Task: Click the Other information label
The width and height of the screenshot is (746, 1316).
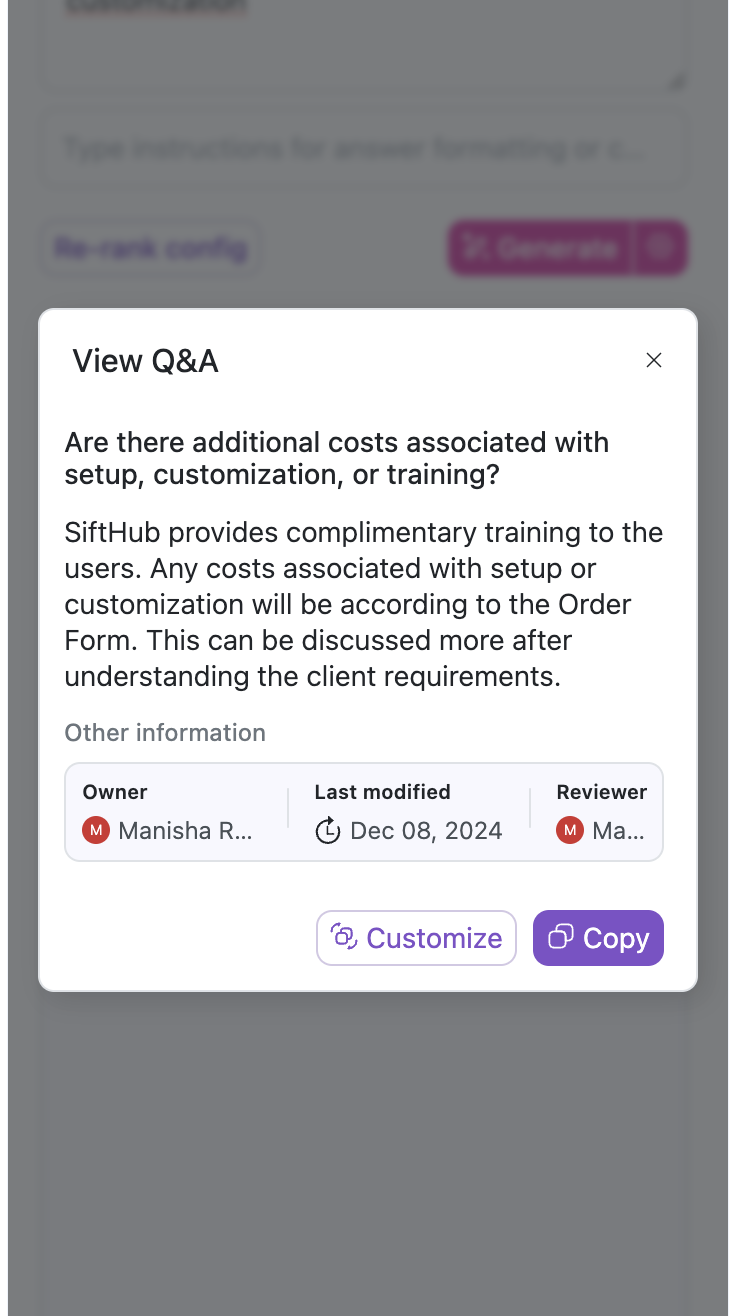Action: coord(165,733)
